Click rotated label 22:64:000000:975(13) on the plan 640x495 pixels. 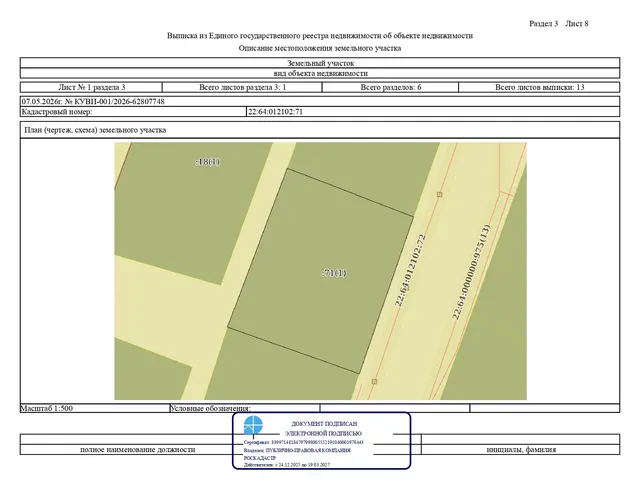pos(471,272)
